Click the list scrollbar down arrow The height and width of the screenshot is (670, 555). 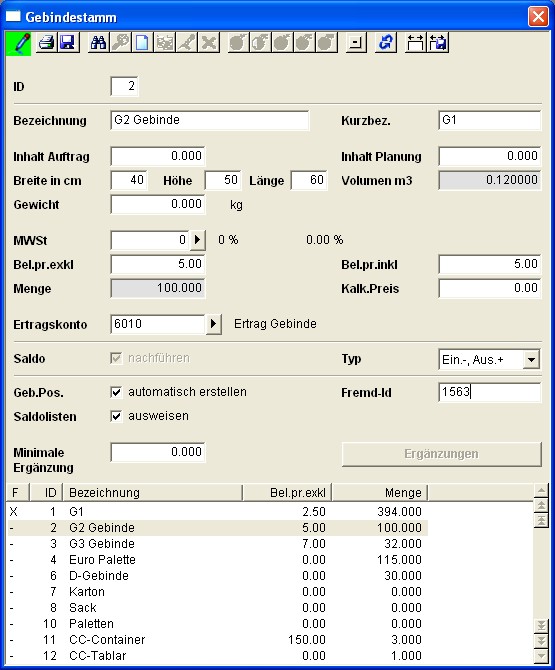541,655
